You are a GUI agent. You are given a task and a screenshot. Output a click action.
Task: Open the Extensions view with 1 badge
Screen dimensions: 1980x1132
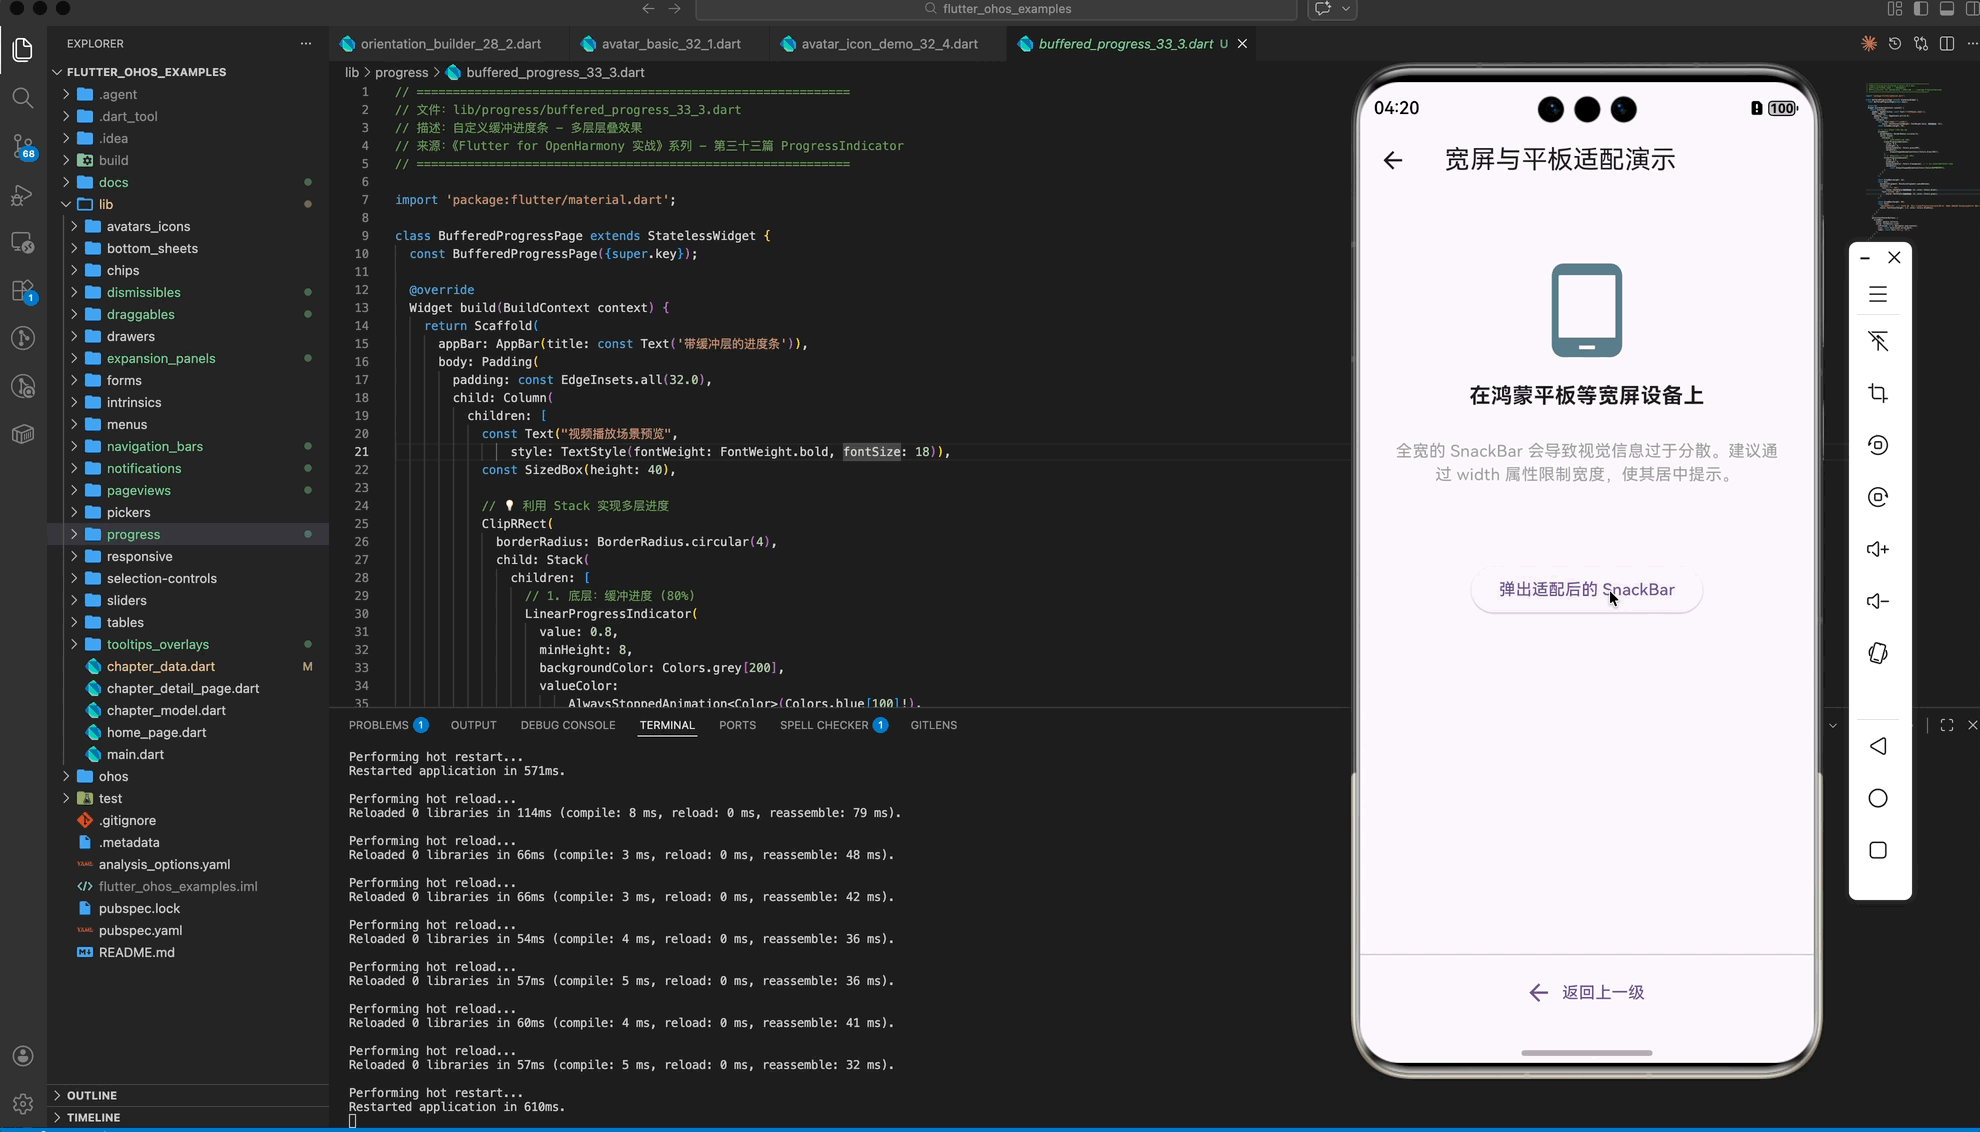click(x=22, y=290)
